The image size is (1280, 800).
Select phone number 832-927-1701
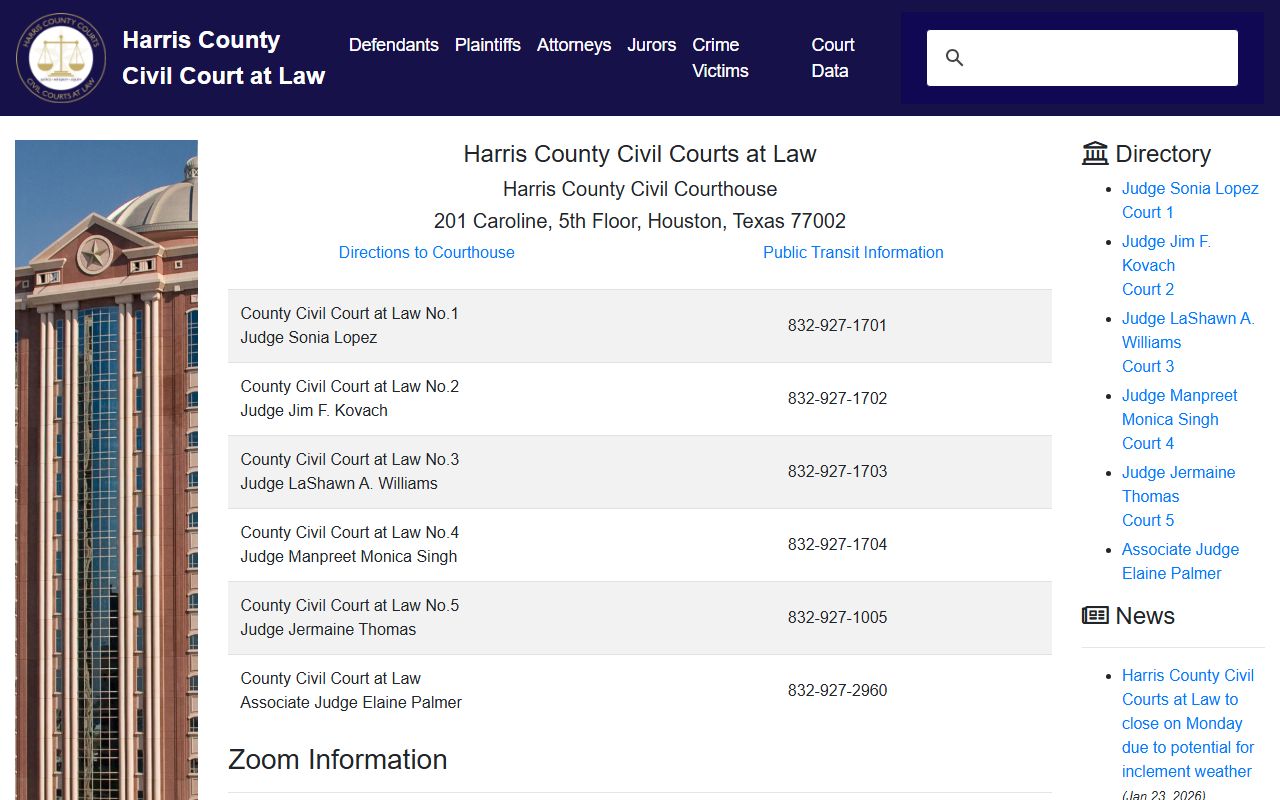coord(837,325)
